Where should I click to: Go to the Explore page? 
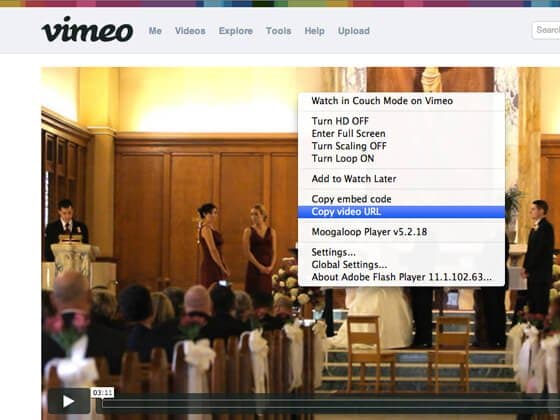[236, 31]
